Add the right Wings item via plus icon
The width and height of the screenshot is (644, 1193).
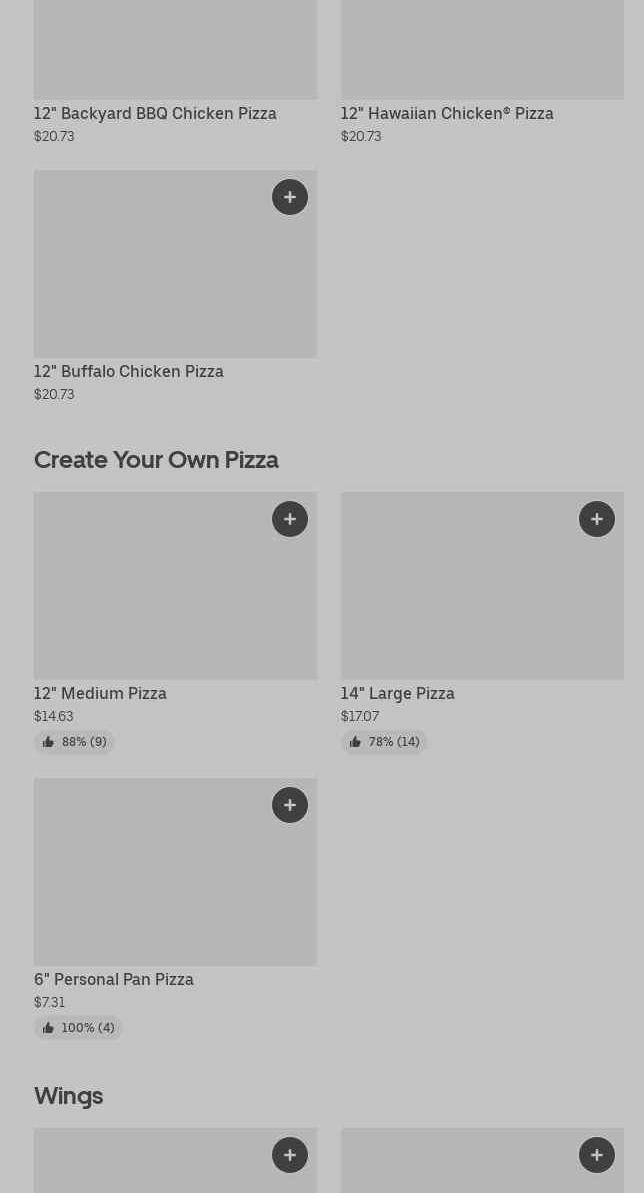(x=597, y=1155)
